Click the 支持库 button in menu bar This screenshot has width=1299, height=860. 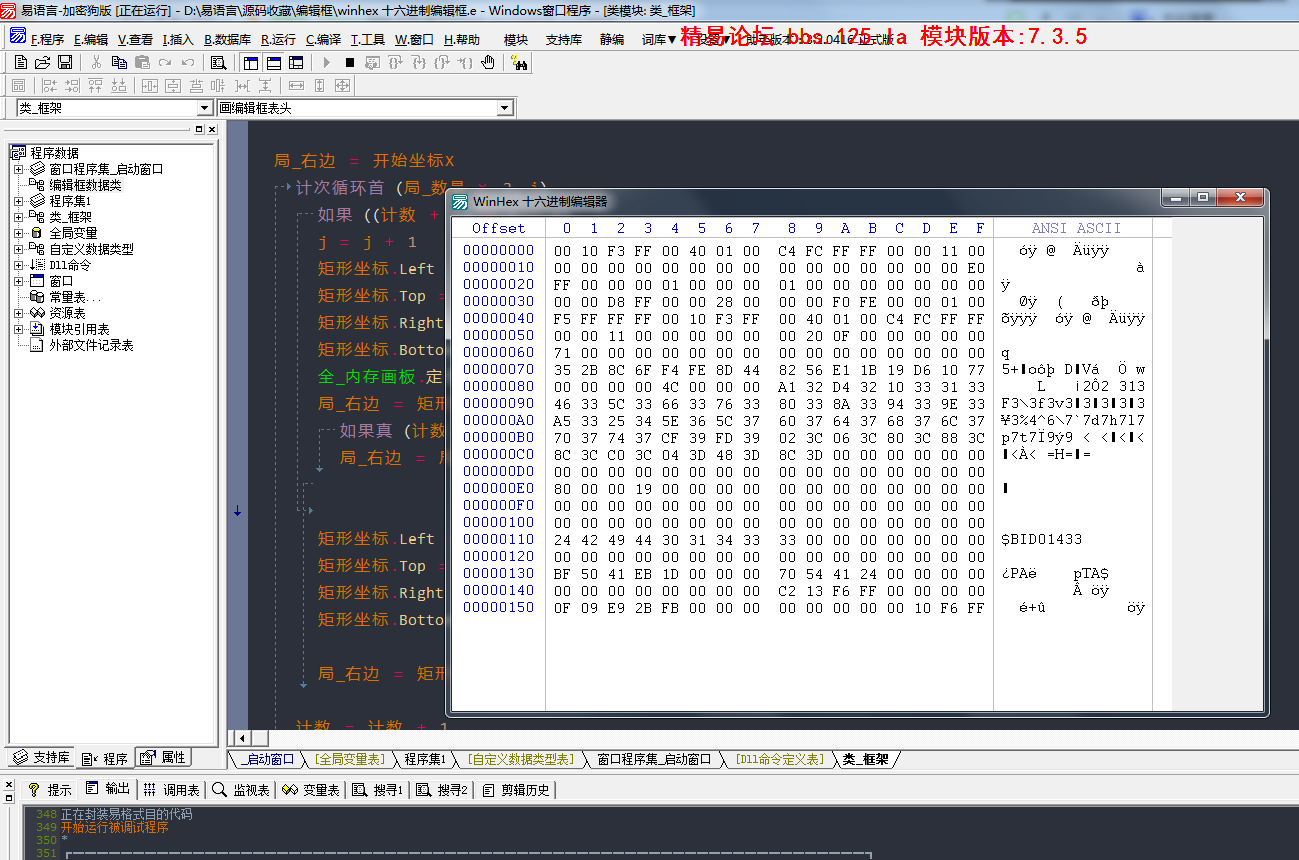pyautogui.click(x=564, y=40)
